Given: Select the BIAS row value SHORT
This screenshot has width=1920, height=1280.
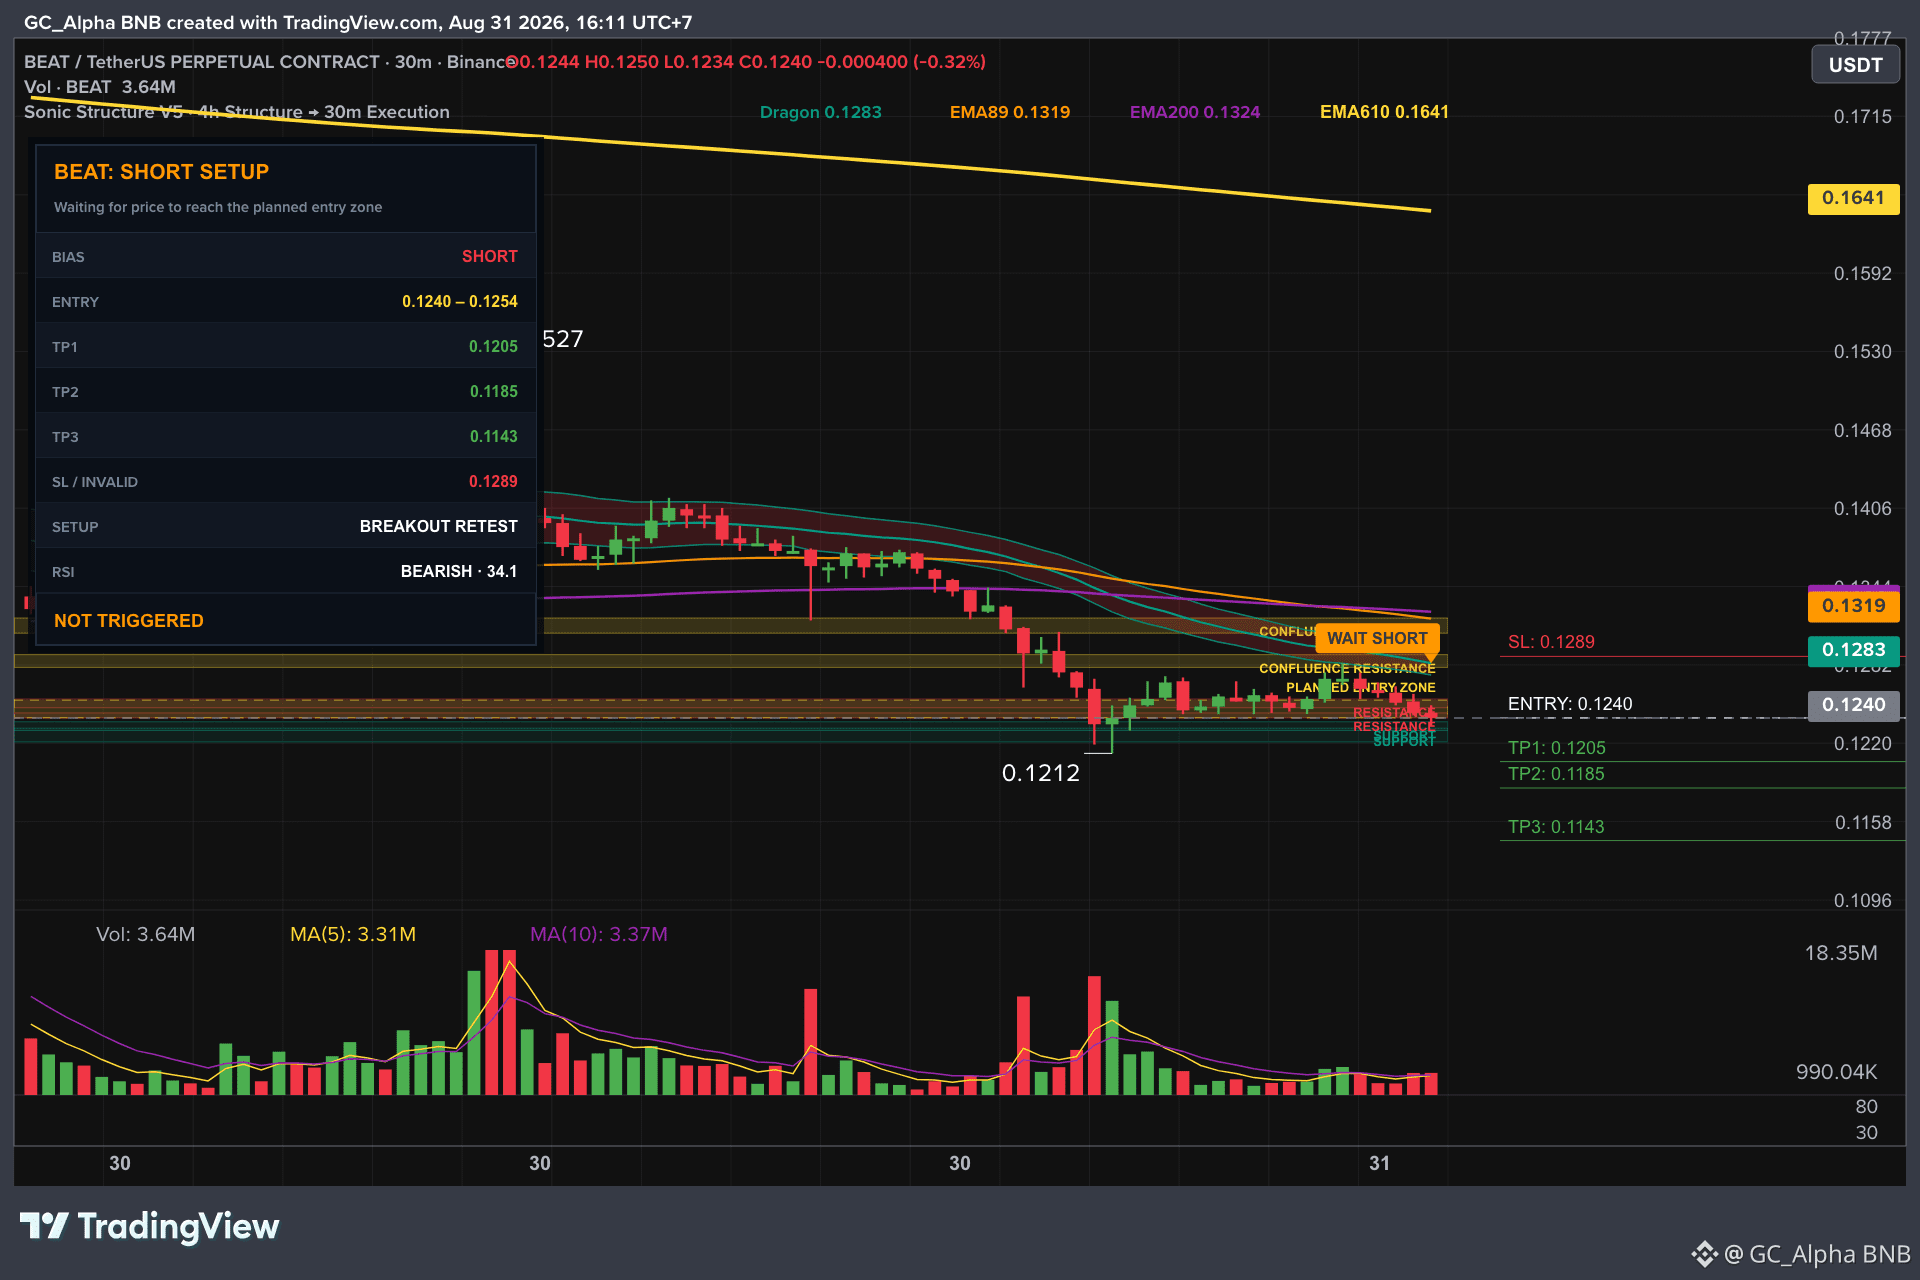Looking at the screenshot, I should coord(490,257).
